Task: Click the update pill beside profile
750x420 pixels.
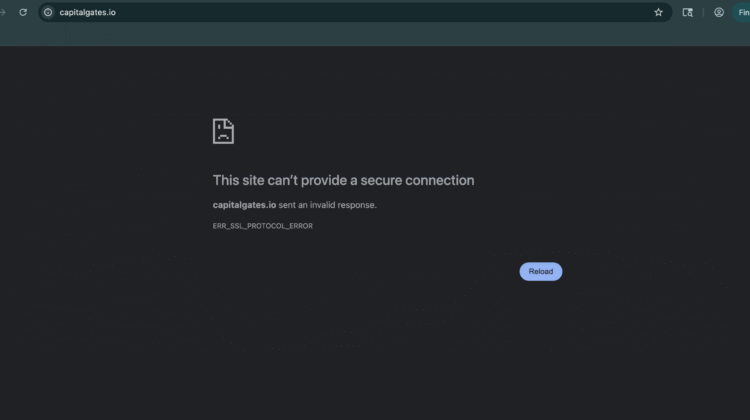Action: 742,12
